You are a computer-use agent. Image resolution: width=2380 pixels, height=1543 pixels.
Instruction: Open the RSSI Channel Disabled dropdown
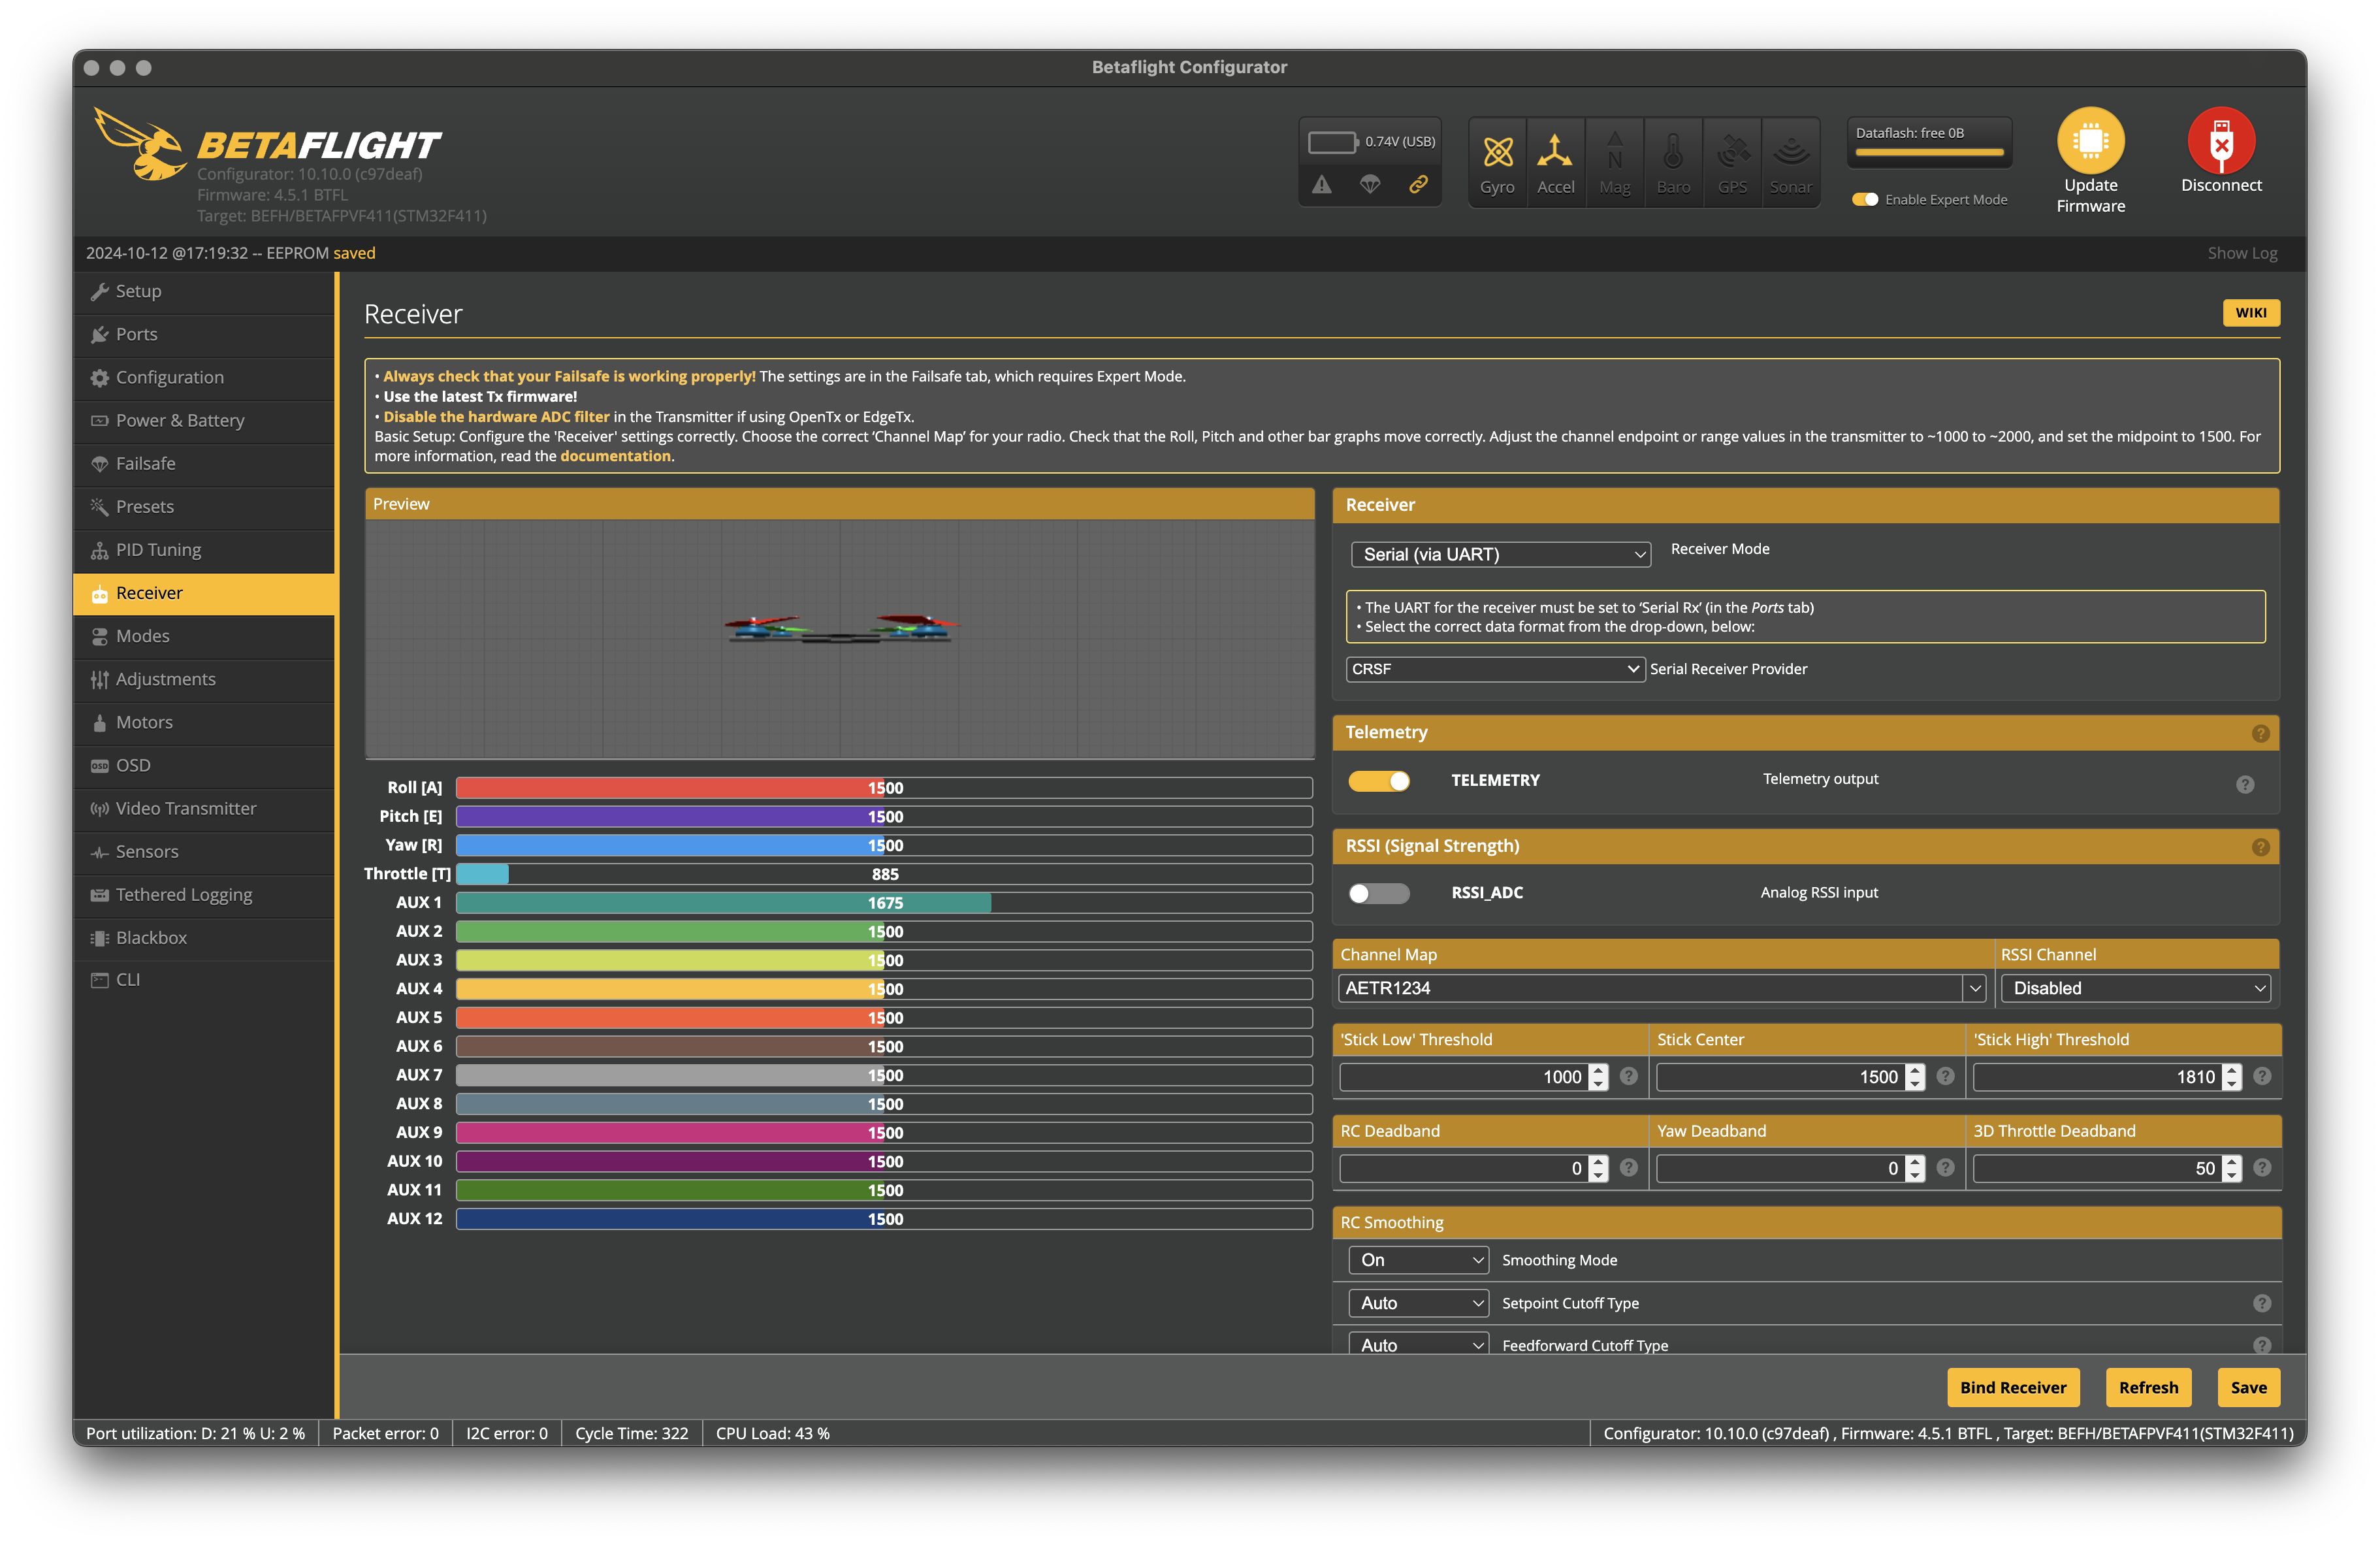pos(2135,988)
